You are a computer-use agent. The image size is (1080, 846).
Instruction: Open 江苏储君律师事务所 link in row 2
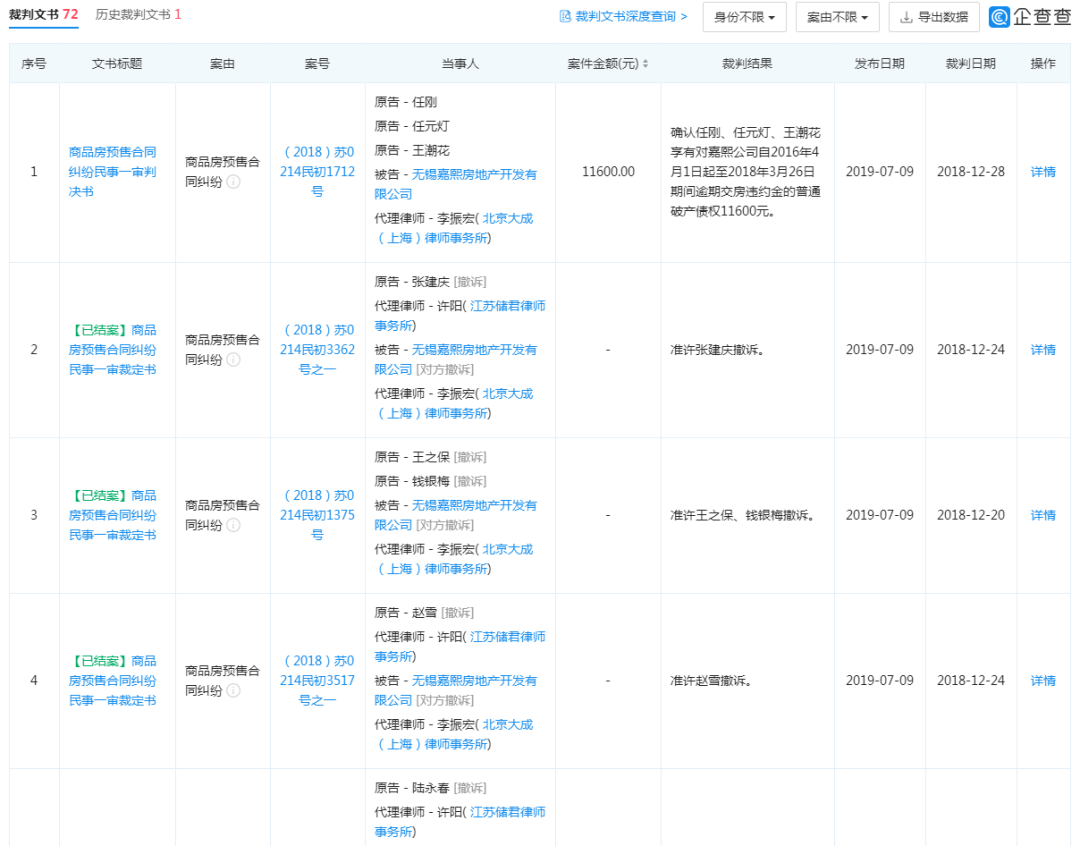[x=460, y=316]
